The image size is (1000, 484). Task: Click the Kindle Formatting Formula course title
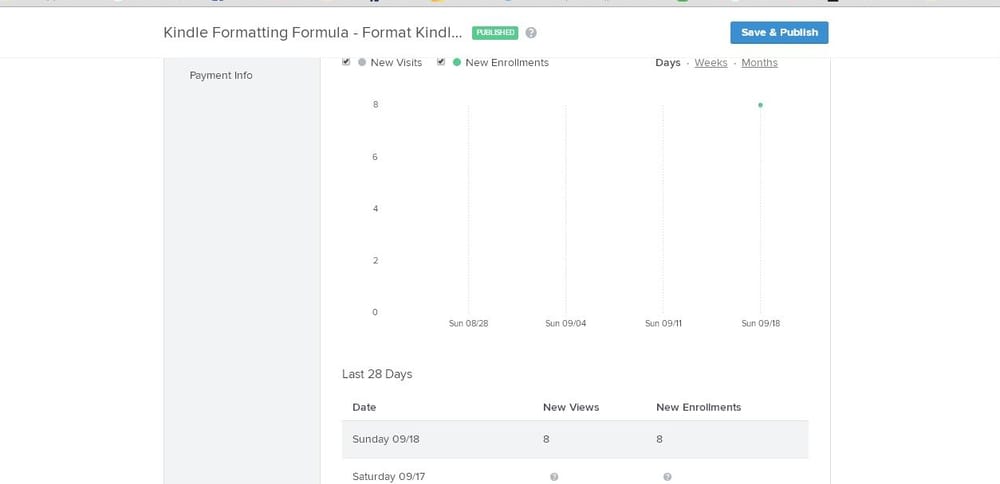click(312, 33)
